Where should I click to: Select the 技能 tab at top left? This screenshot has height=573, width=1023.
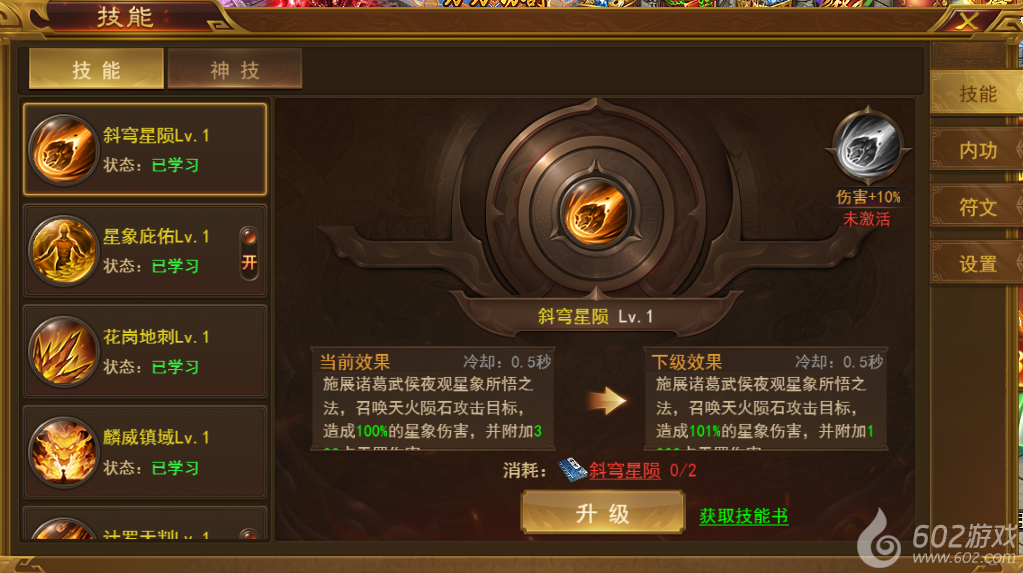tap(97, 69)
